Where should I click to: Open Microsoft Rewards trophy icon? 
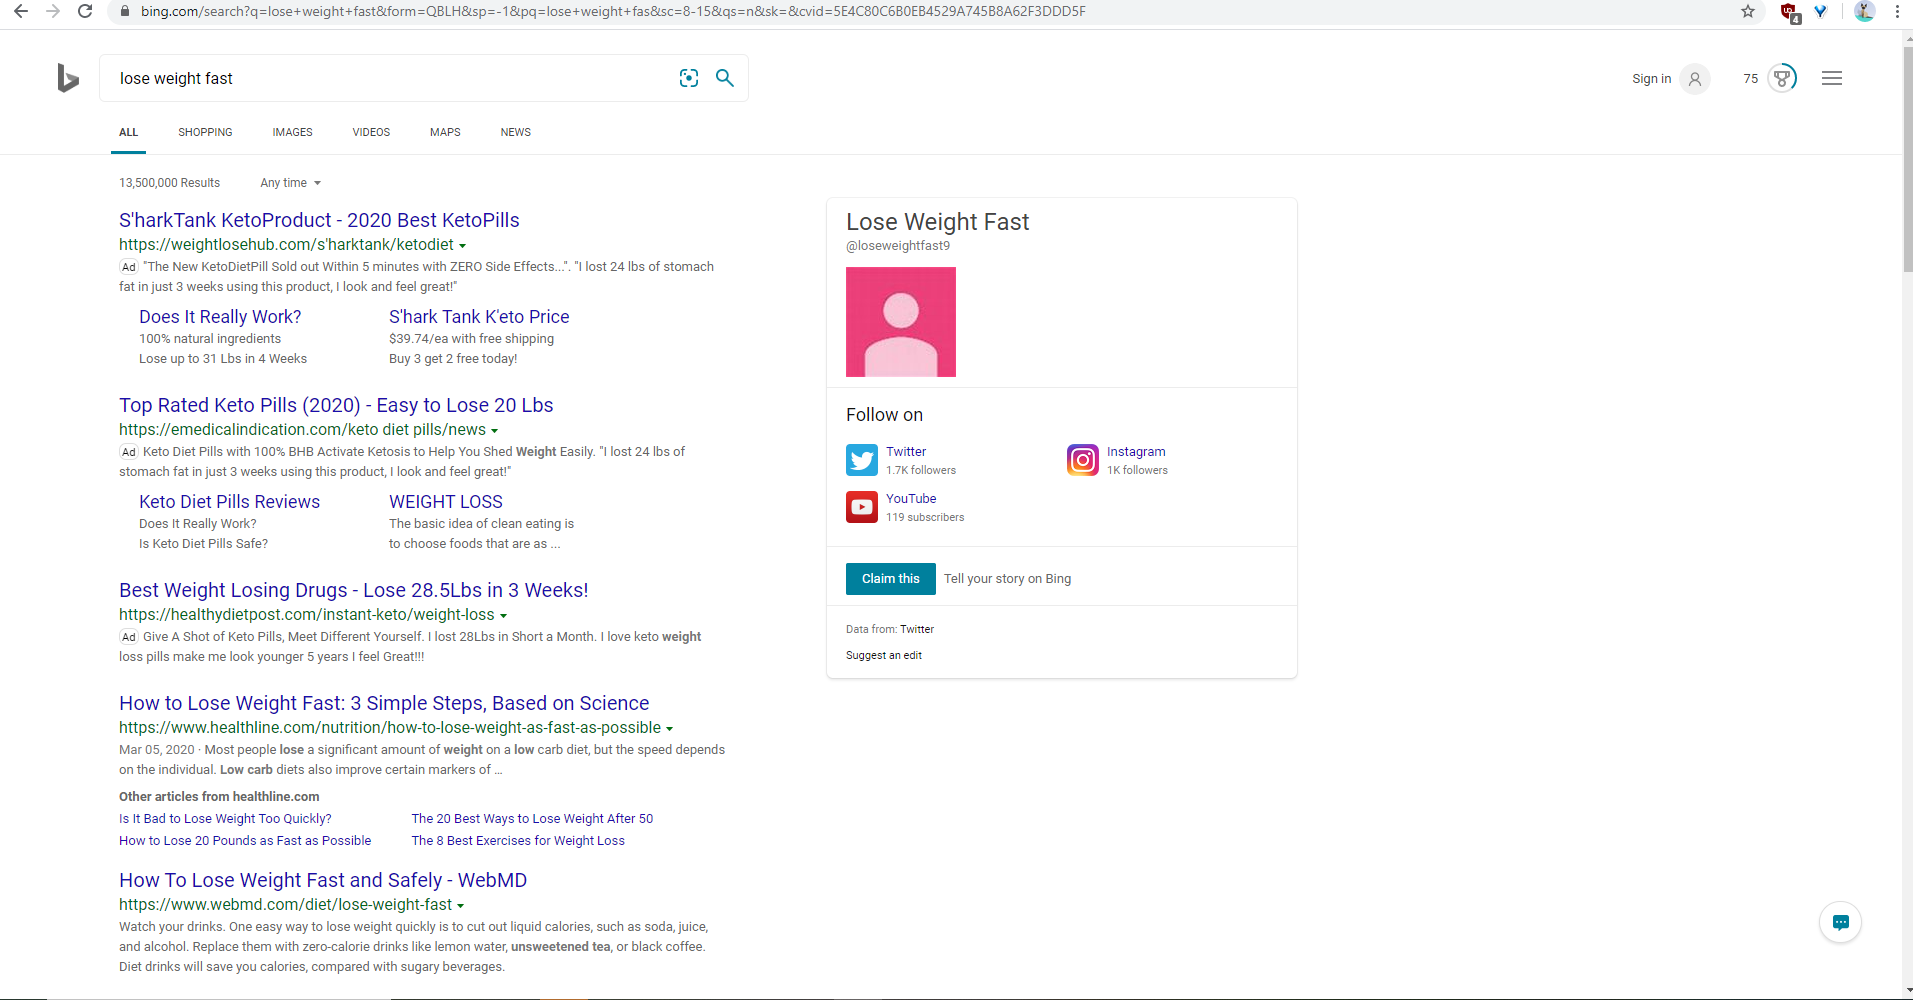tap(1782, 78)
